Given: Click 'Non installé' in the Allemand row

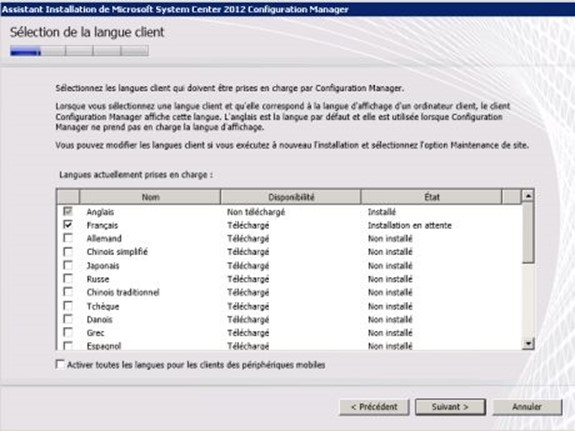Looking at the screenshot, I should coord(390,239).
